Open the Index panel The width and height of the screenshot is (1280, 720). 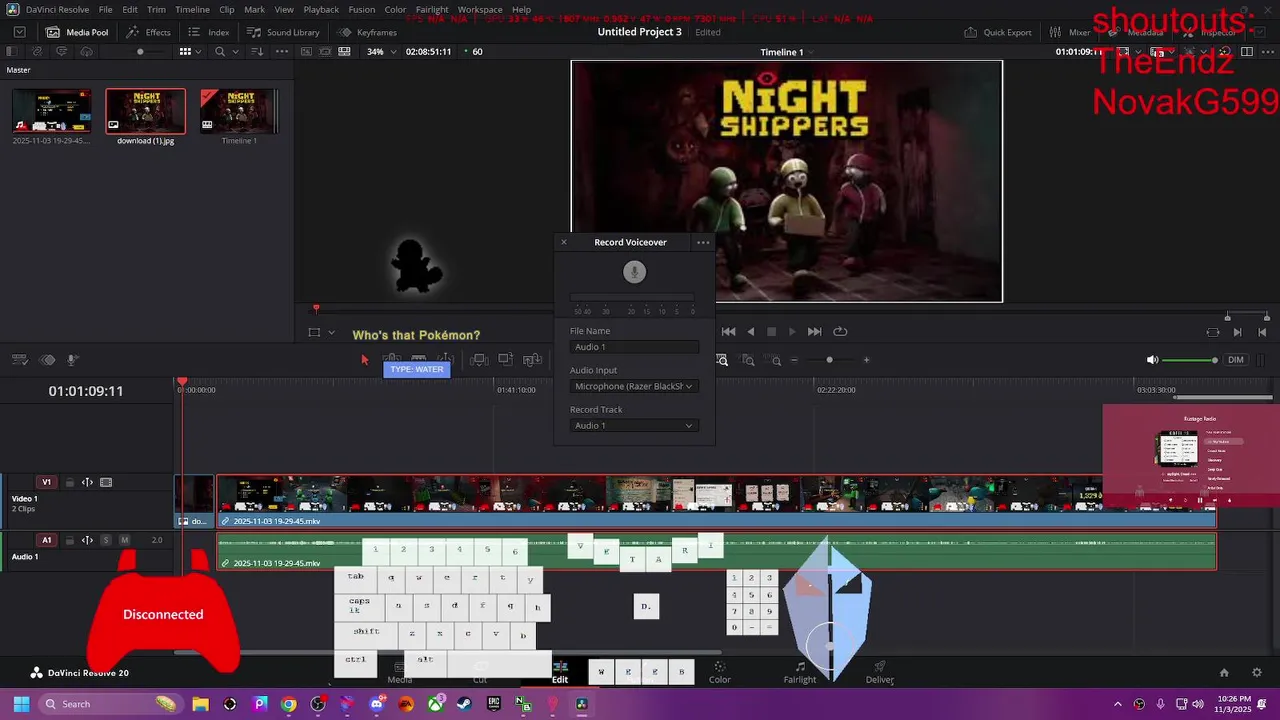(x=209, y=32)
